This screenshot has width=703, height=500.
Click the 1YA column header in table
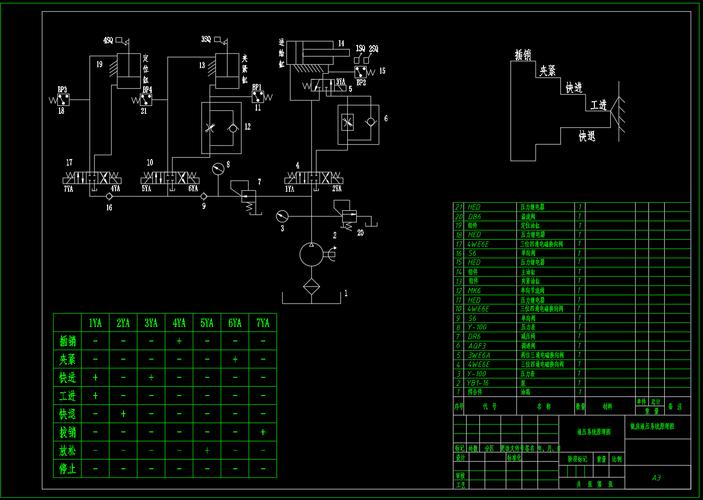(x=94, y=323)
